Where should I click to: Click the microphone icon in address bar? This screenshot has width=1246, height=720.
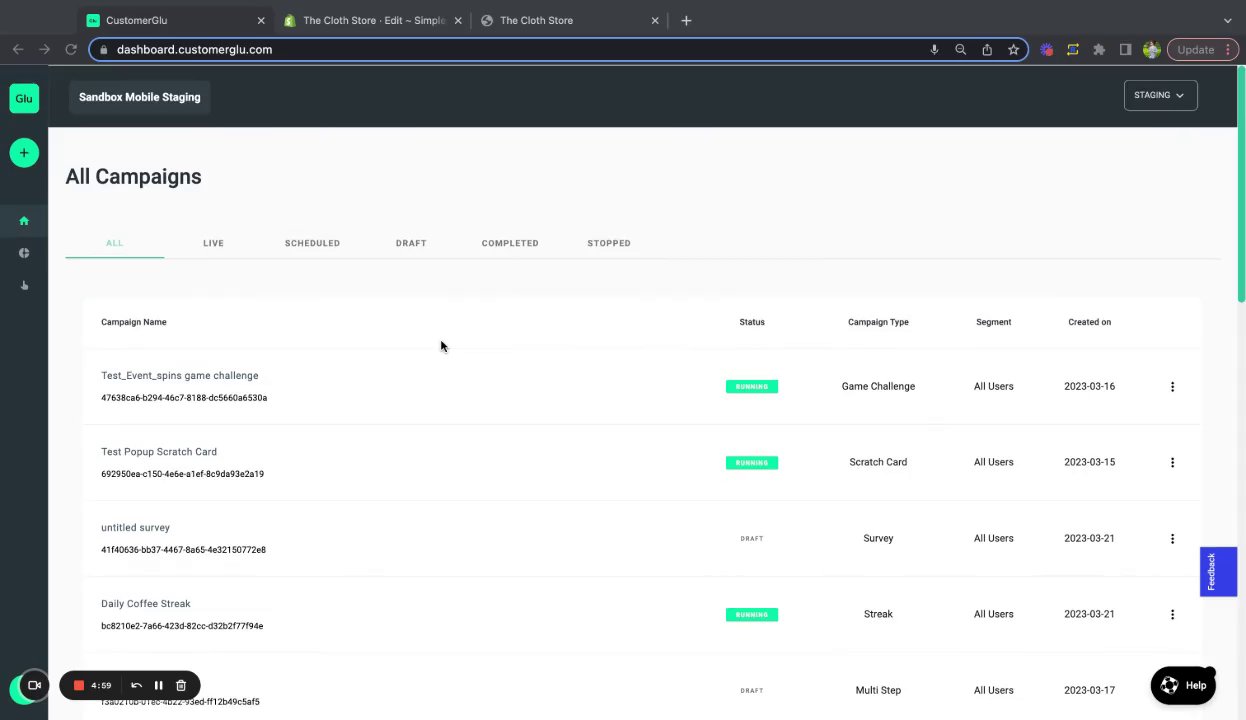point(934,49)
